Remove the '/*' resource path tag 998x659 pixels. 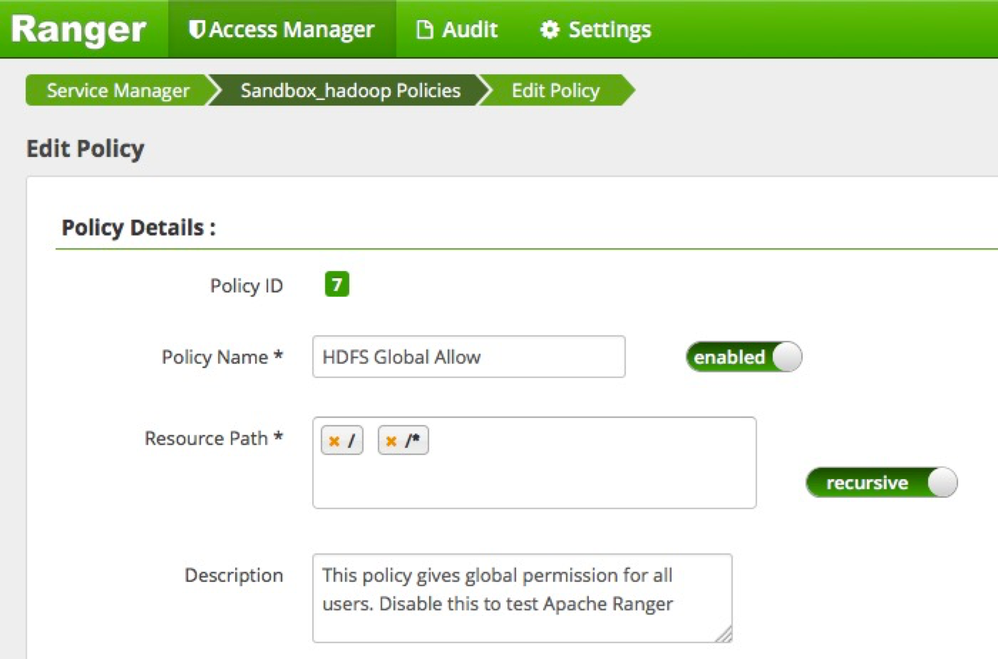click(x=391, y=441)
